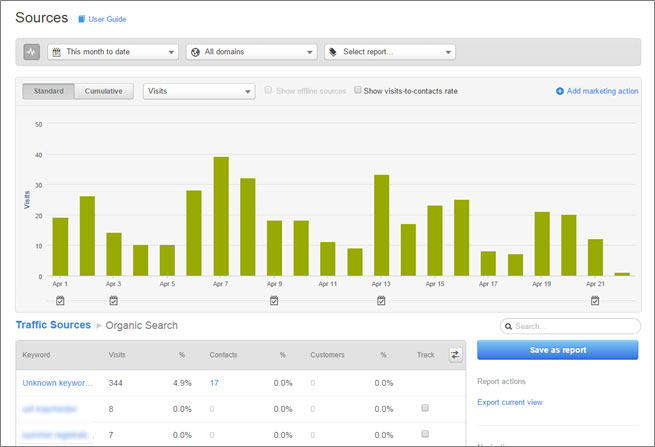Viewport: 655px width, 447px height.
Task: Click the Apr 7 bar in the chart
Action: point(221,216)
